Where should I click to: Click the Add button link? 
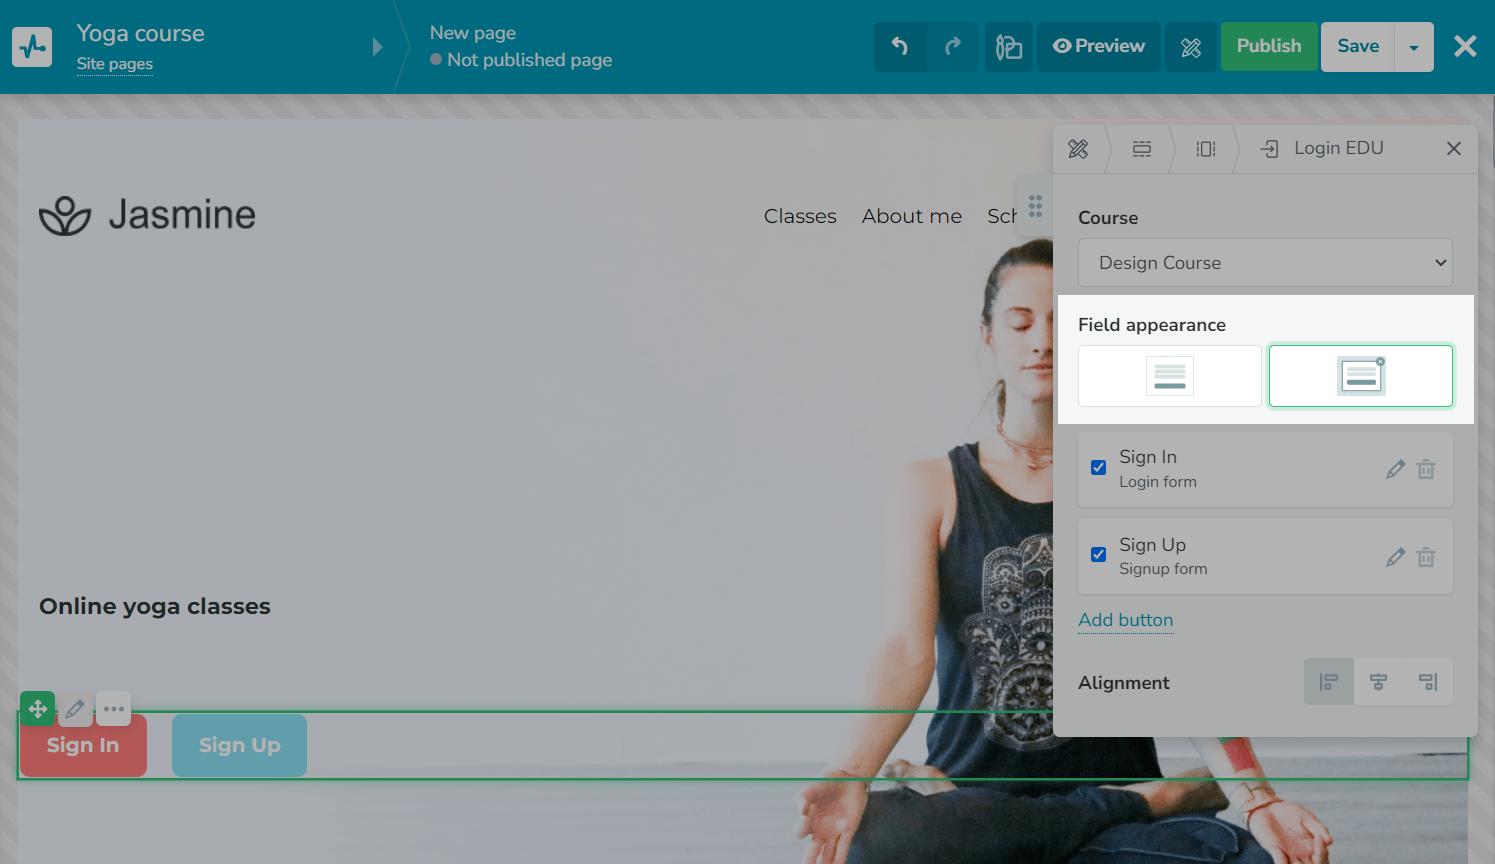[x=1125, y=620]
